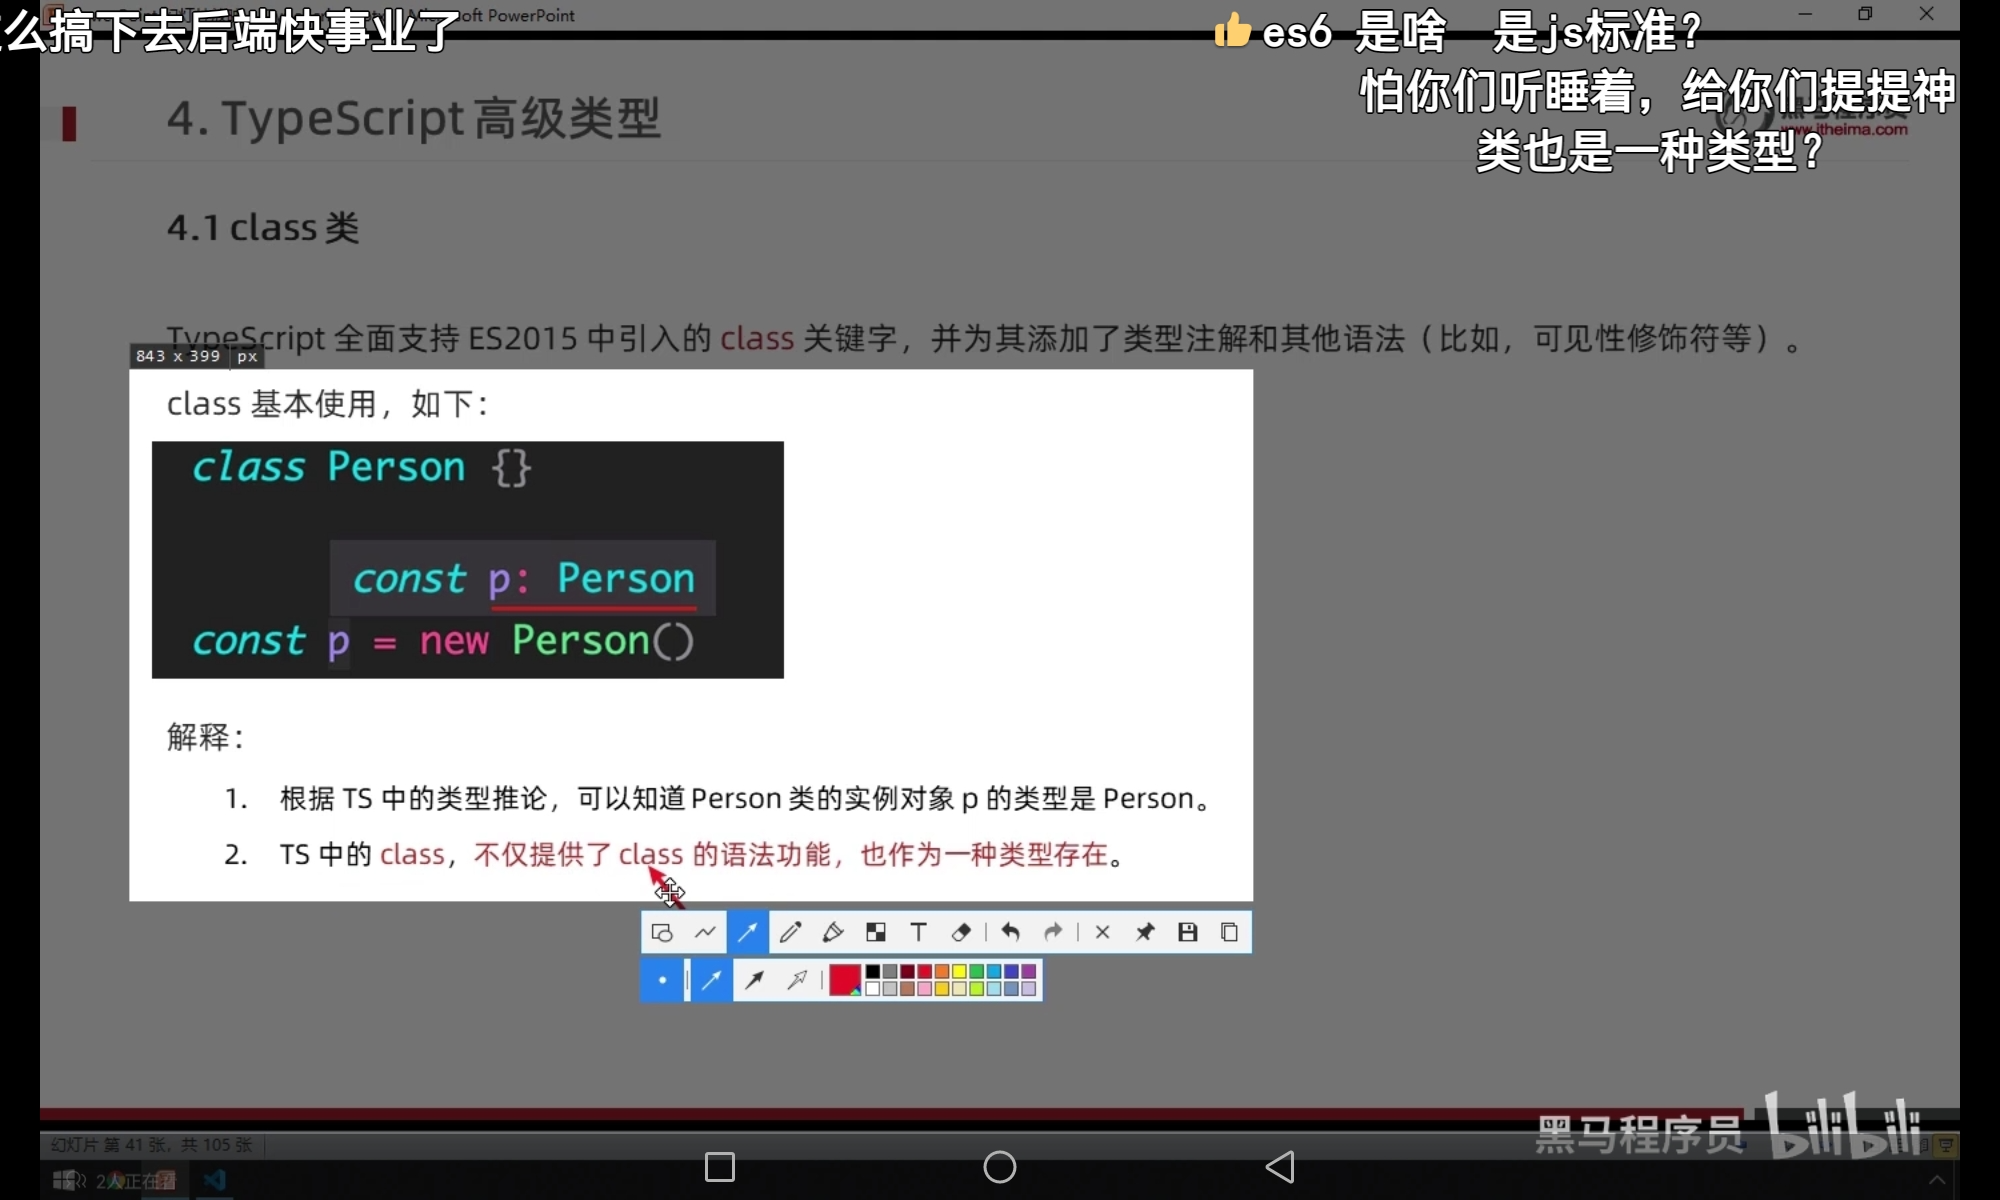Choose the outlined hollow arrow style

click(797, 981)
